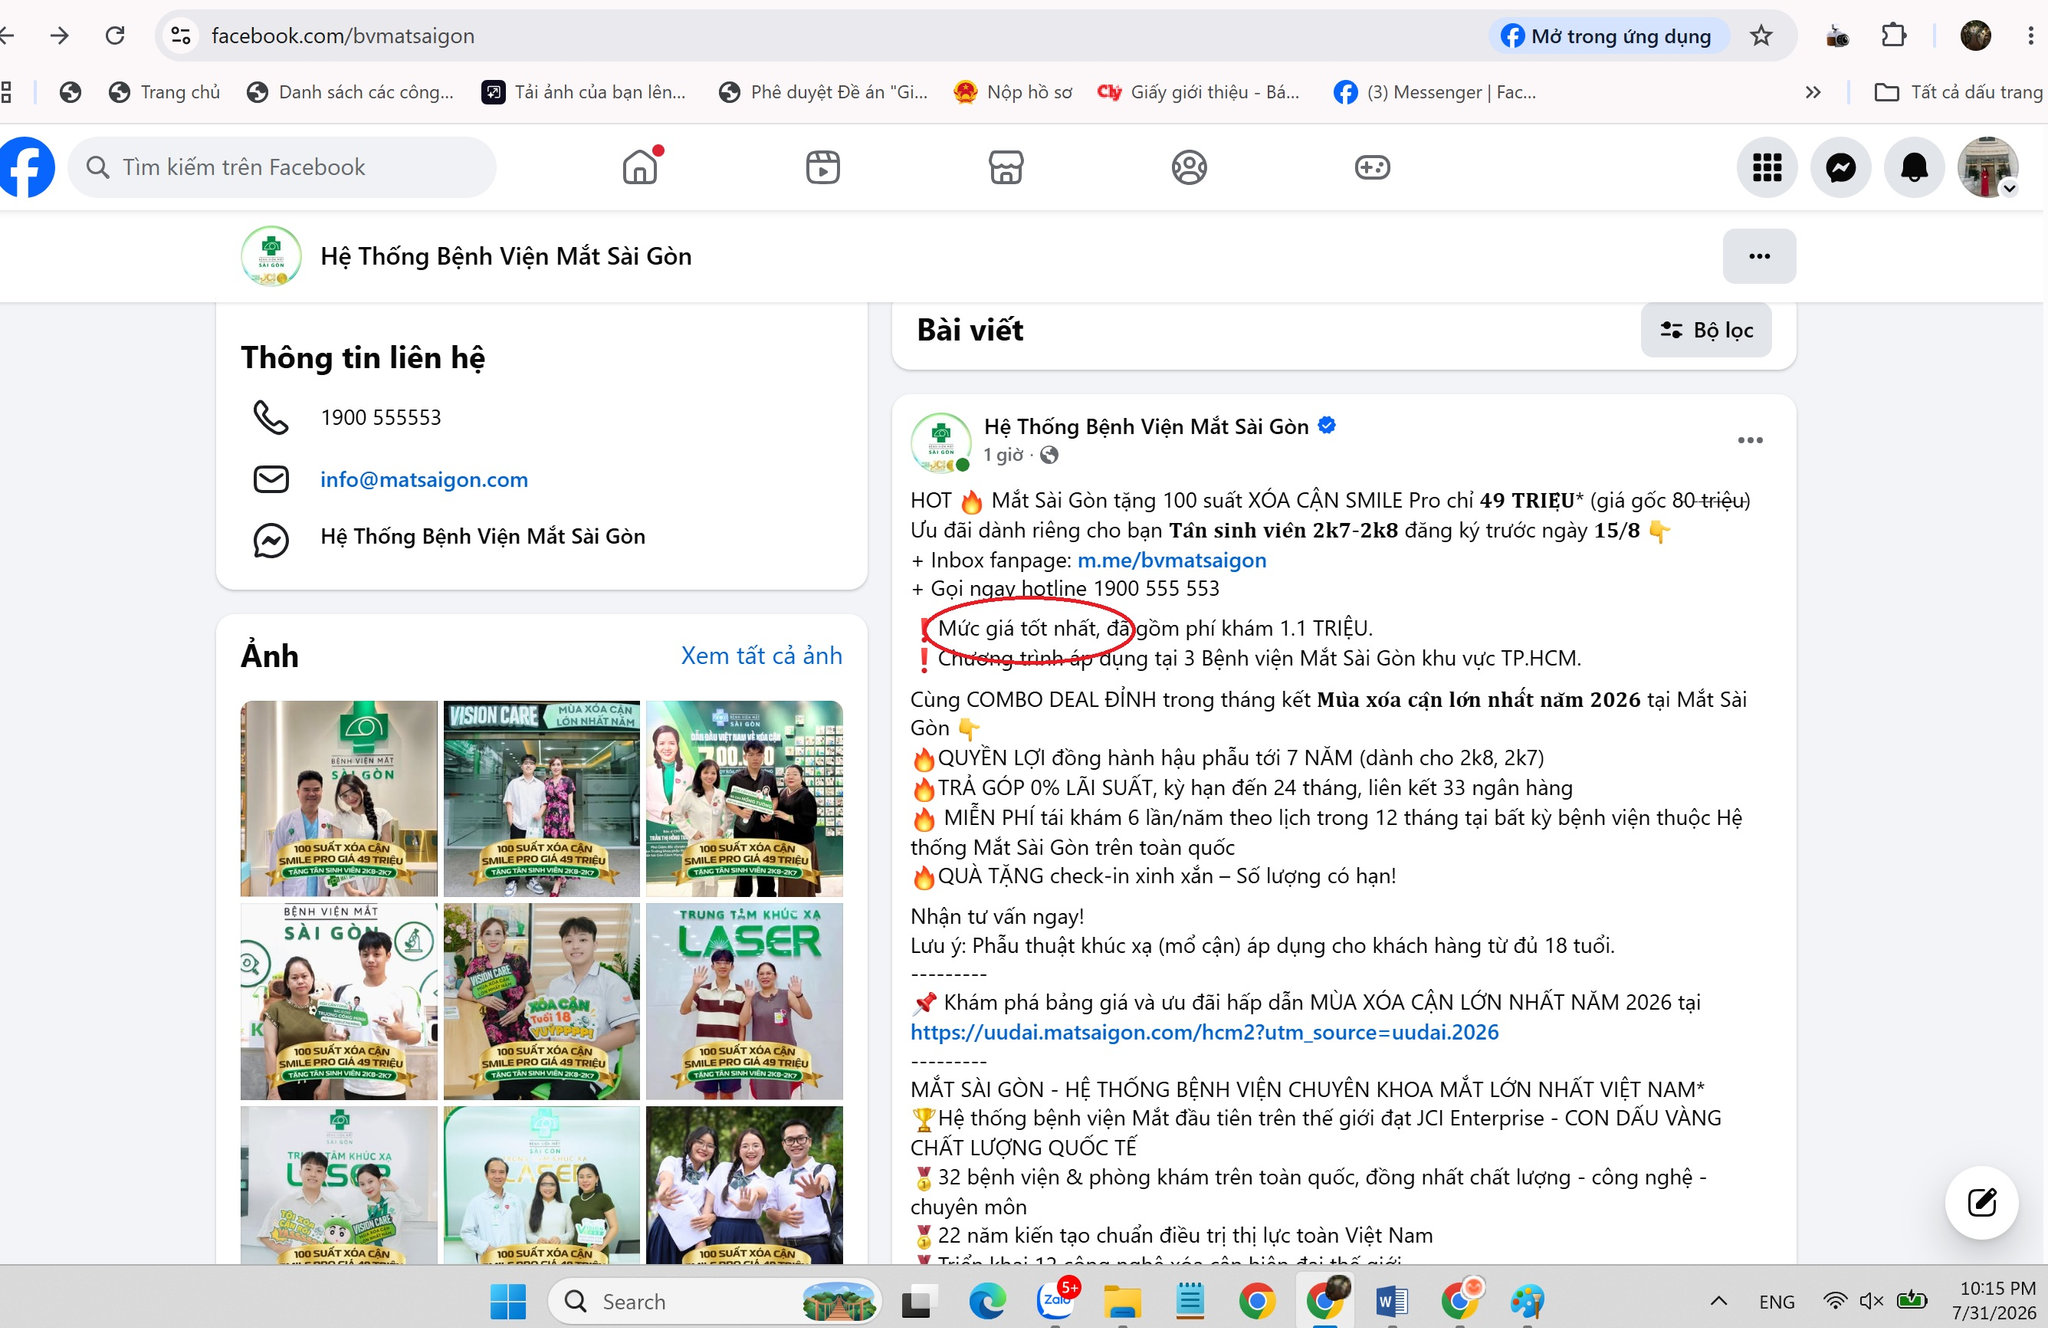Open first photo with doctor and girl

339,798
